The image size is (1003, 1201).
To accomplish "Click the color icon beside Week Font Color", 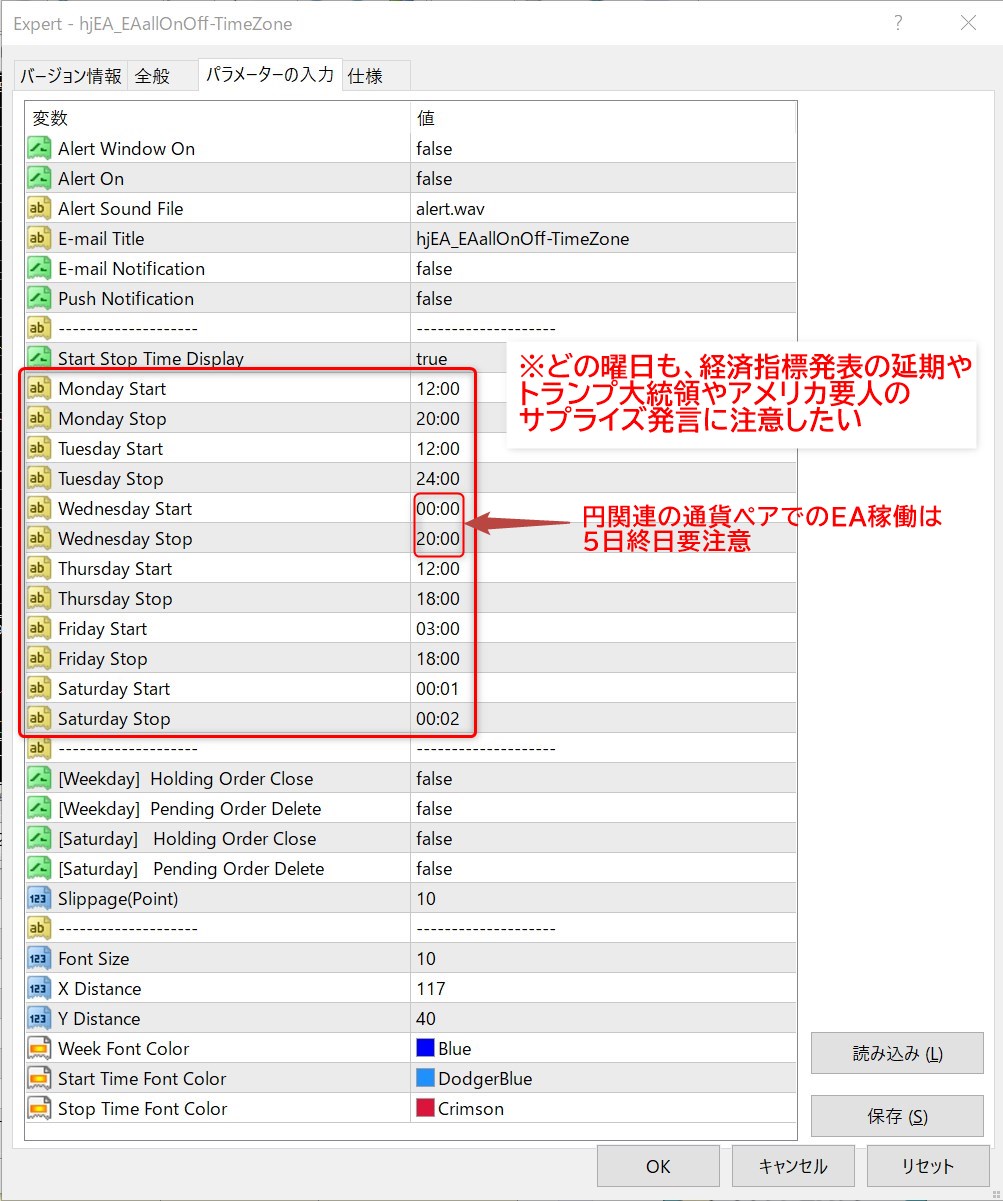I will [39, 1049].
